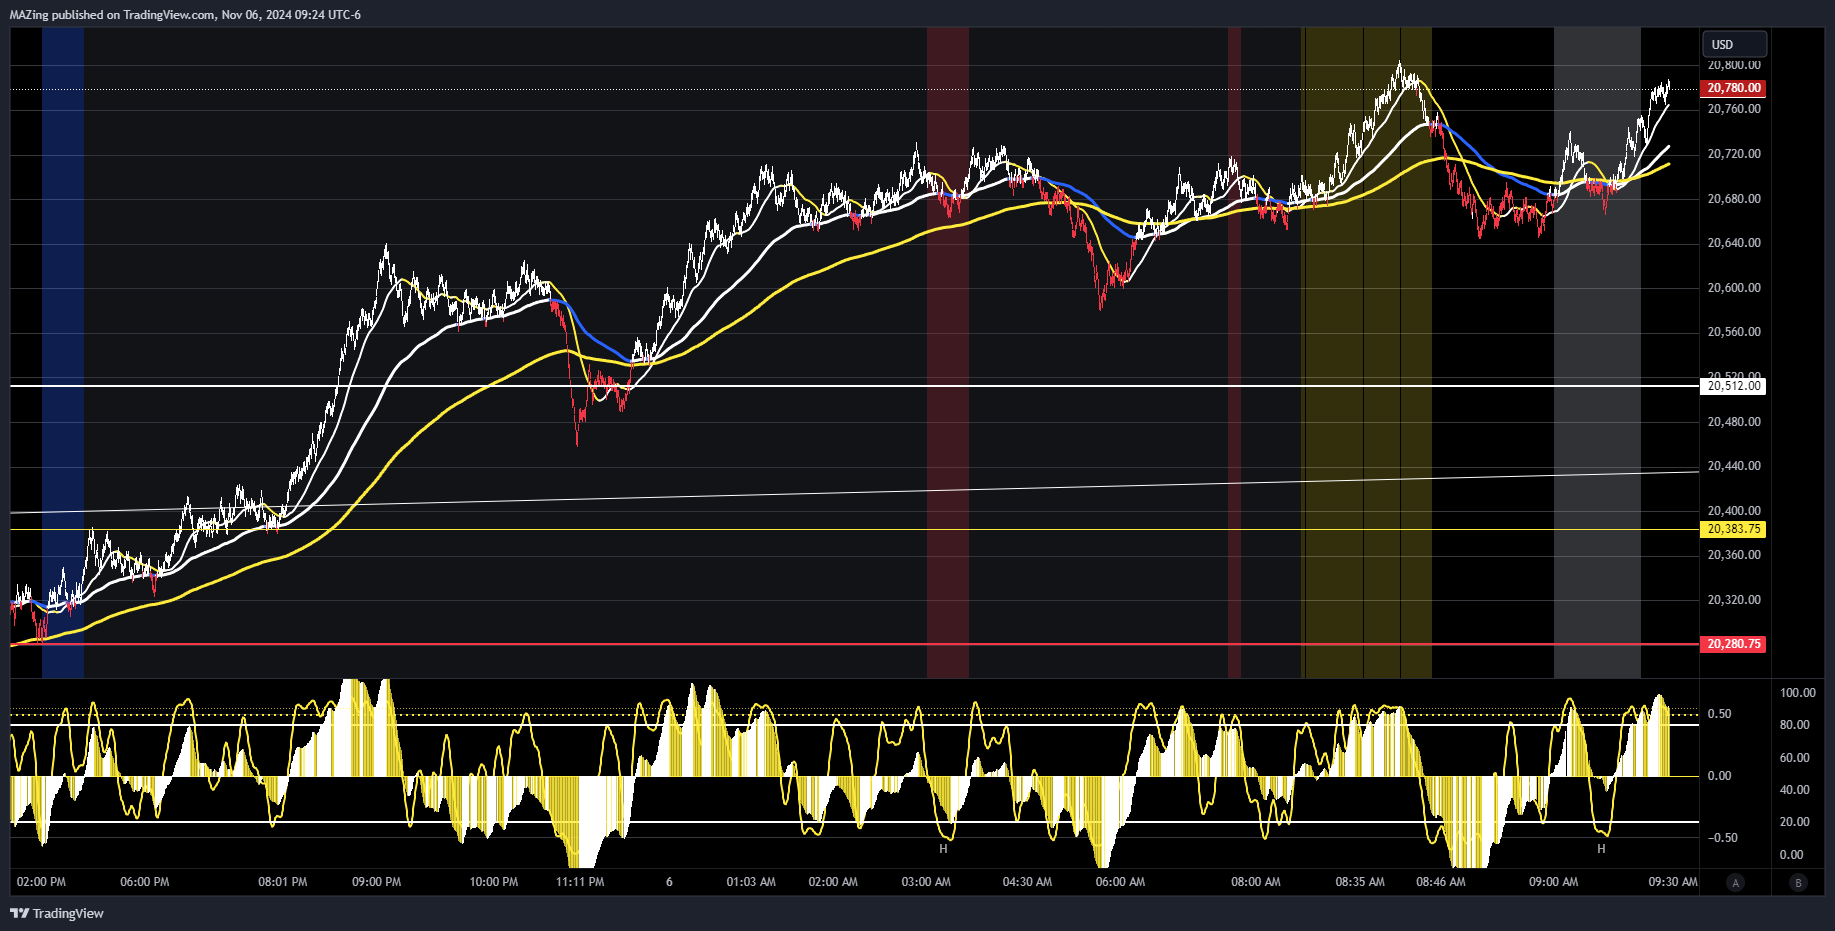Screen dimensions: 1835x931
Task: Click the 0.50 oscillator scale label
Action: (x=1719, y=714)
